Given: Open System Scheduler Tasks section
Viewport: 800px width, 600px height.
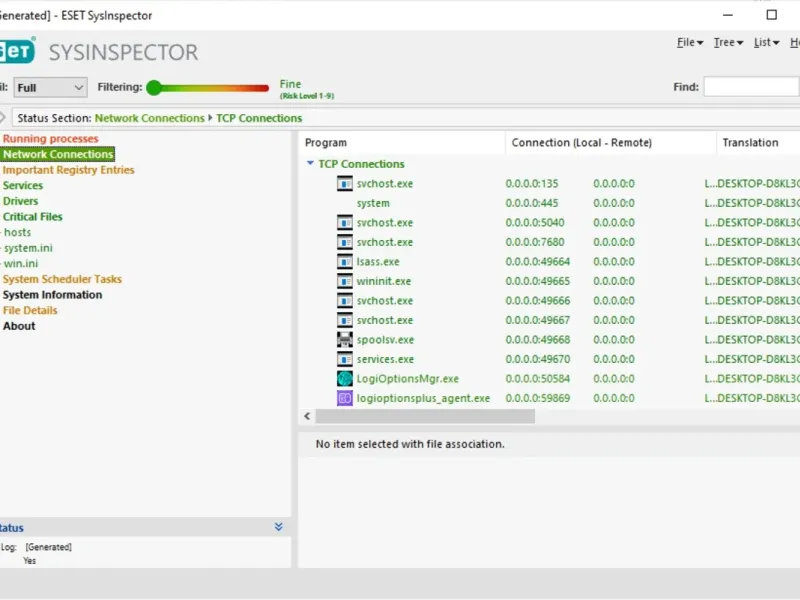Looking at the screenshot, I should 62,279.
